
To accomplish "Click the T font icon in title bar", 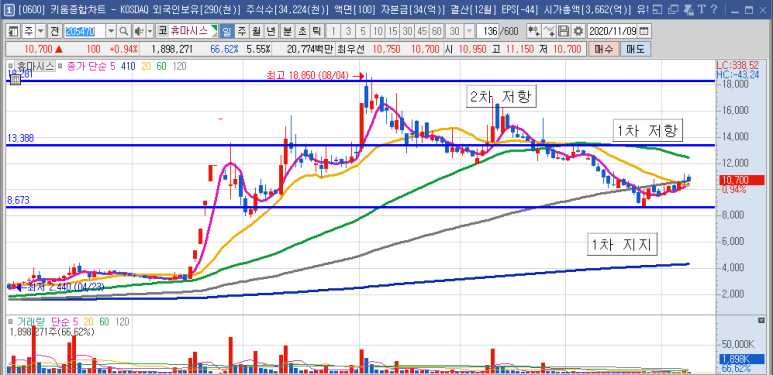I will (701, 9).
